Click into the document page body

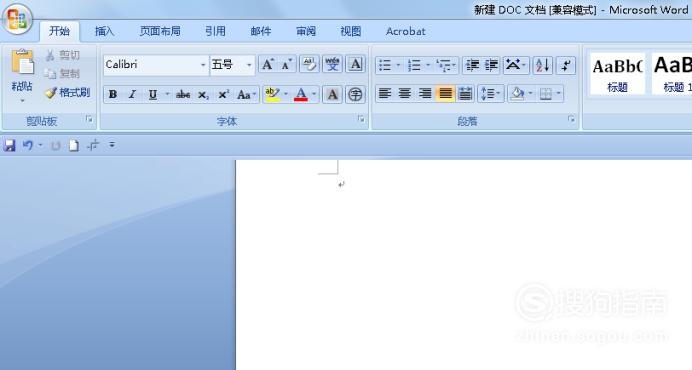463,265
